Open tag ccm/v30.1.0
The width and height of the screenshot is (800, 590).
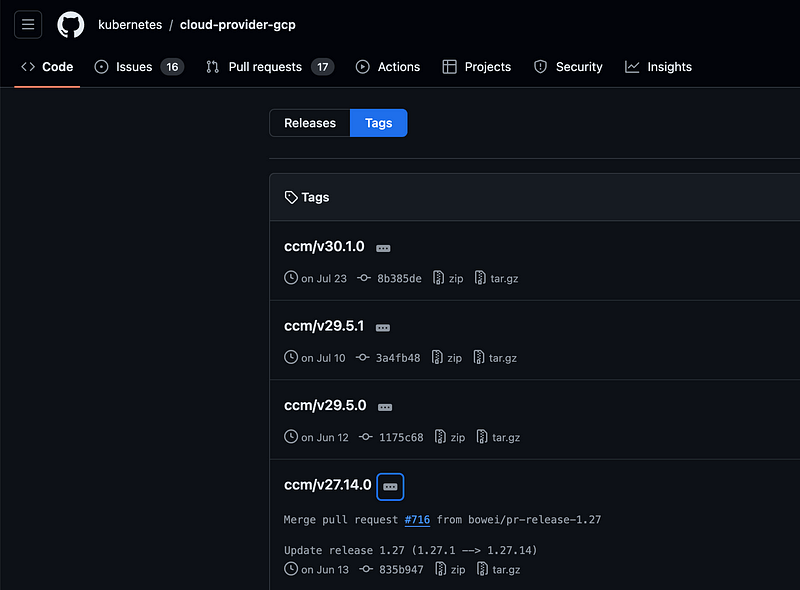tap(324, 246)
